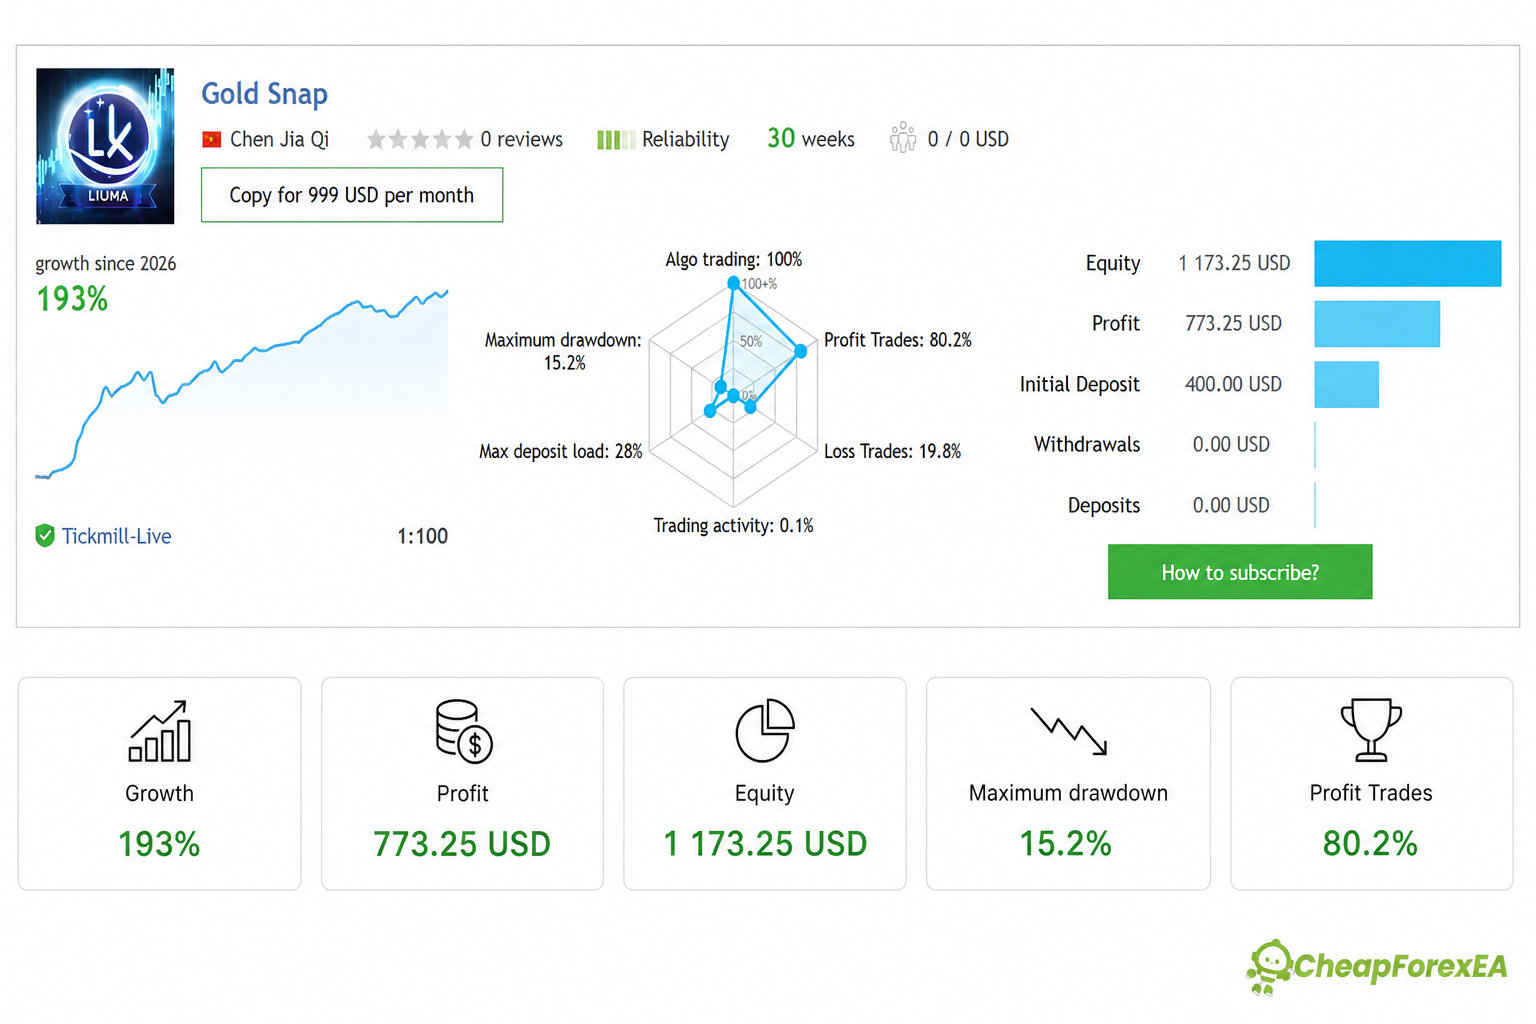
Task: Open Chen Jia Qi author profile
Action: coord(279,139)
